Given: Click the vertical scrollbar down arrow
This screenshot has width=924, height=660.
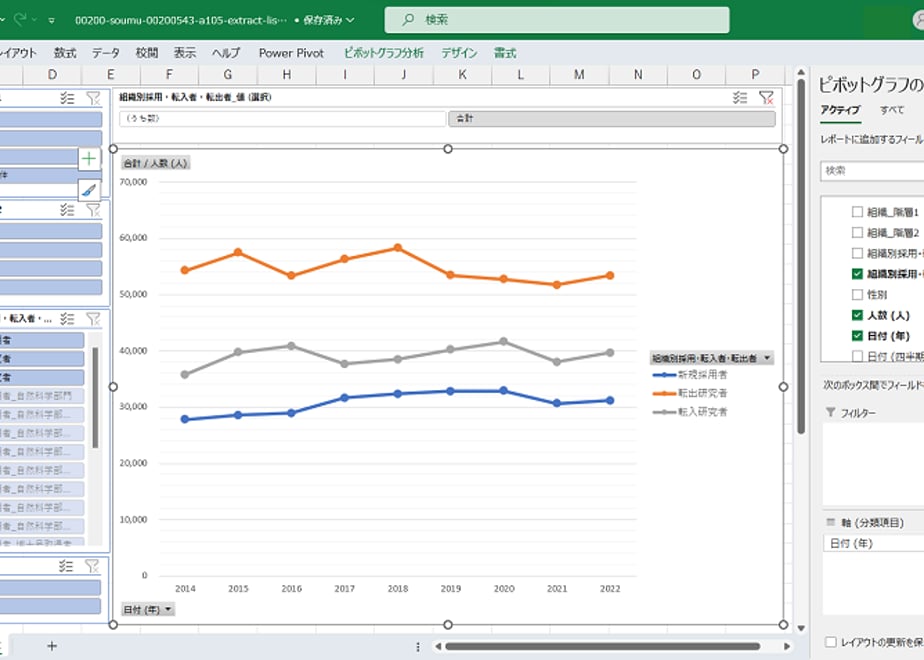Looking at the screenshot, I should (x=801, y=628).
